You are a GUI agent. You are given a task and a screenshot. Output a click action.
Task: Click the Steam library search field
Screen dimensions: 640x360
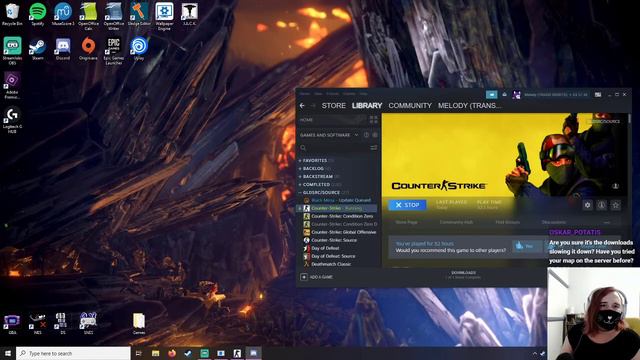pos(334,148)
